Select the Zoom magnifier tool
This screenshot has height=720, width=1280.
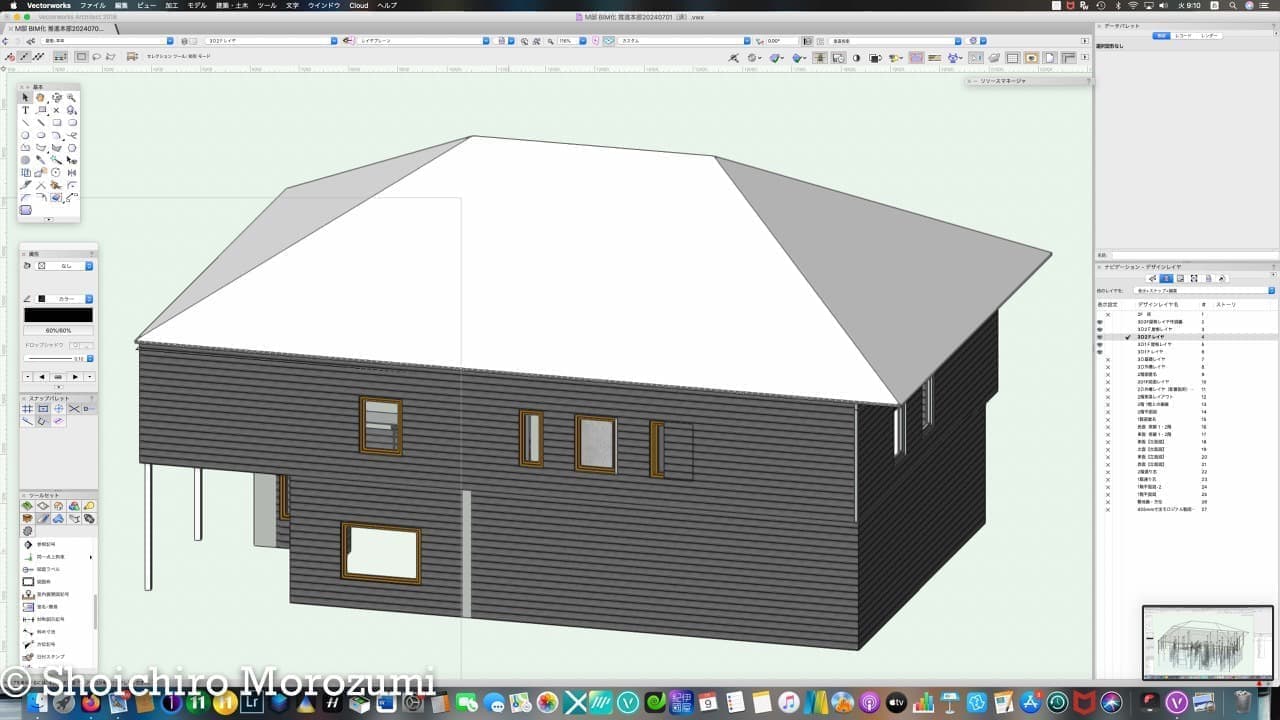tap(72, 98)
